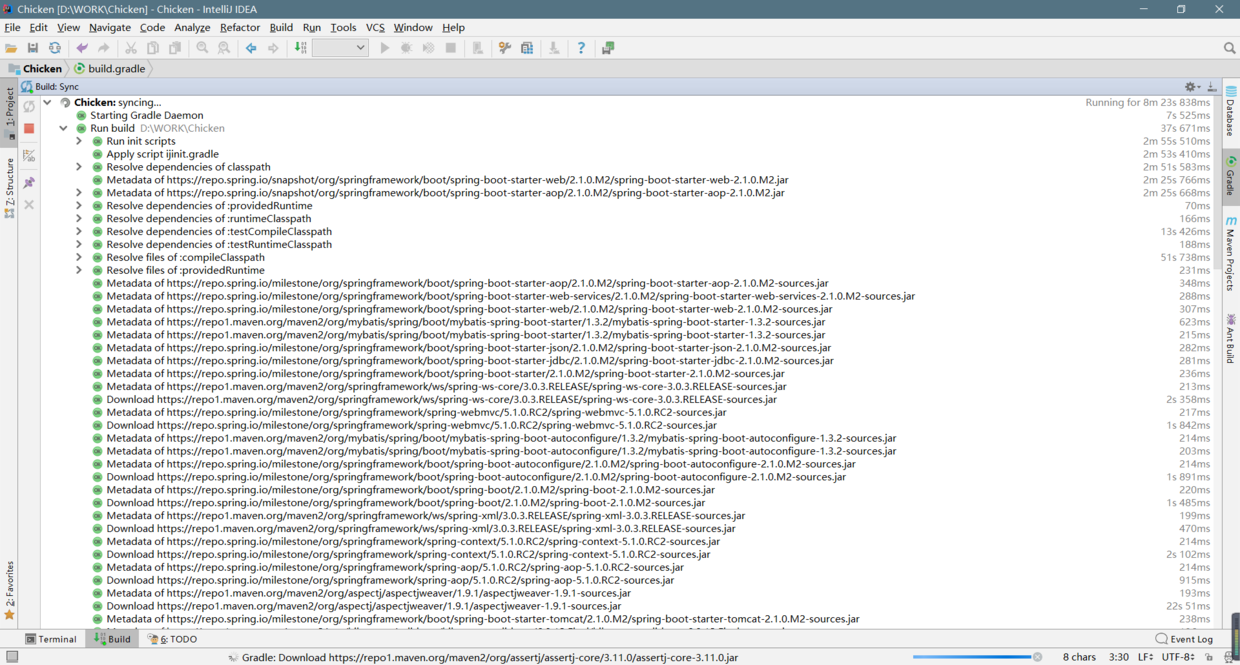Expand Resolve files of :compileClasspath
1240x665 pixels.
pos(79,258)
